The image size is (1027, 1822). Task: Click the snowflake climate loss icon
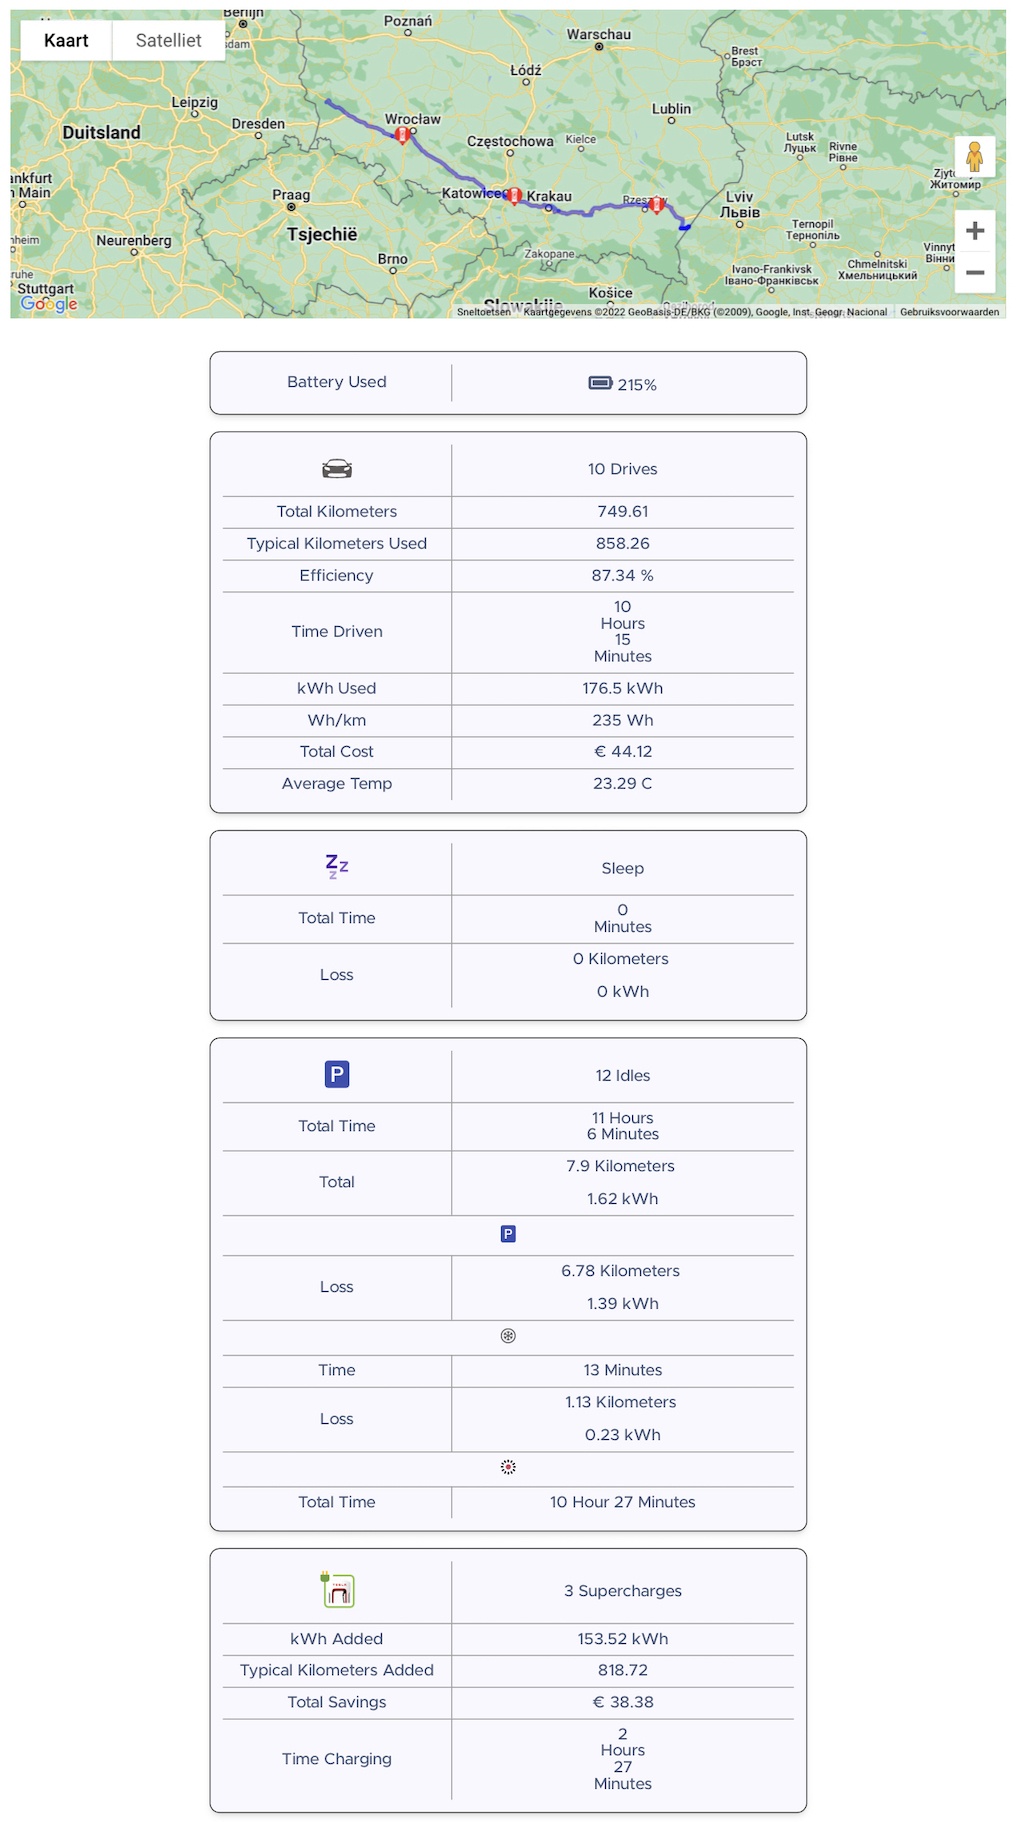click(x=508, y=1335)
